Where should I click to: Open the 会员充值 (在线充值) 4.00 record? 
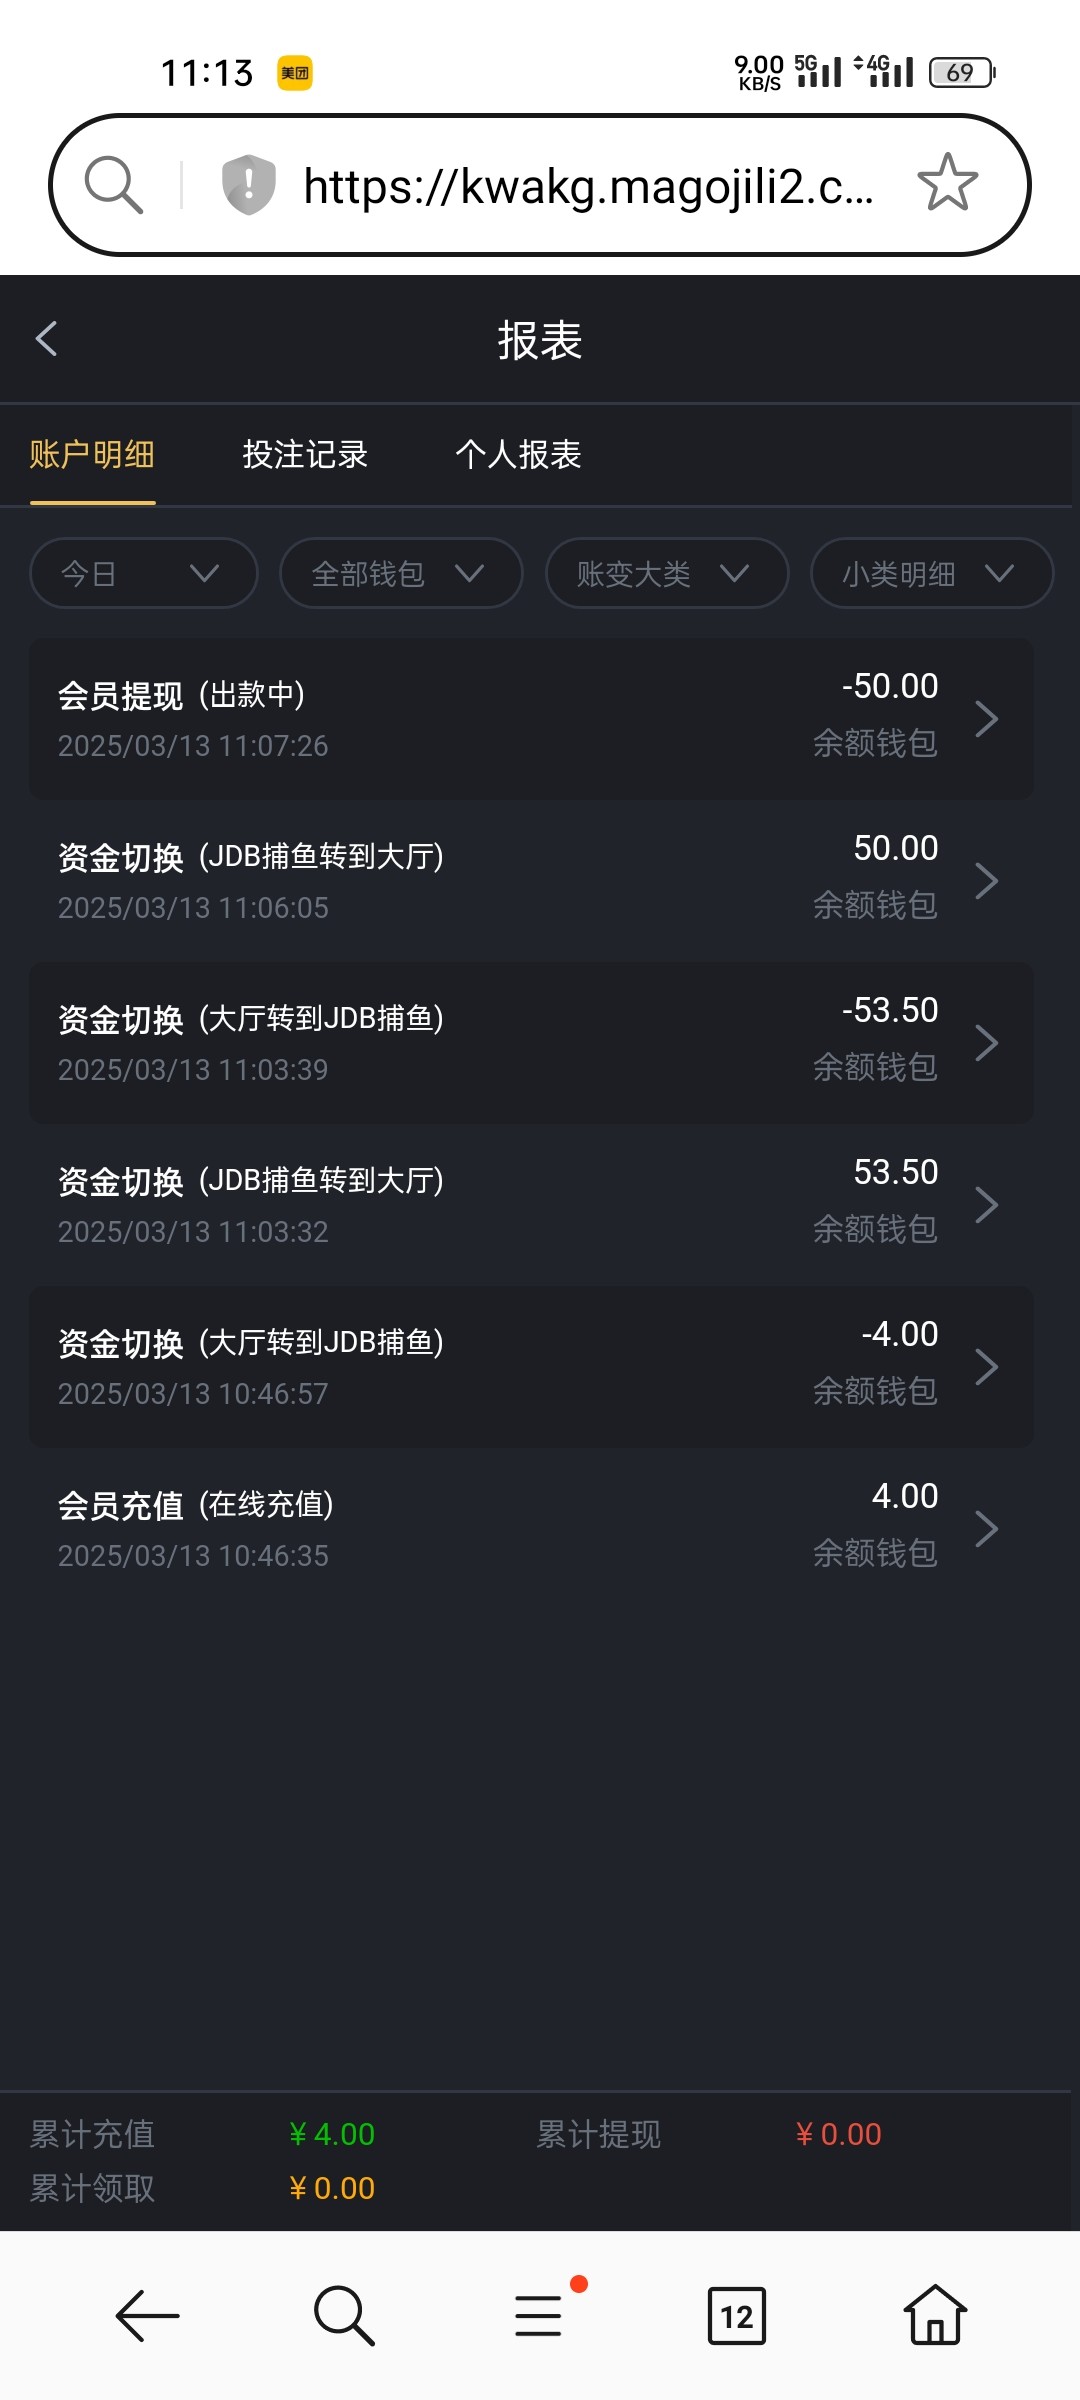[531, 1529]
